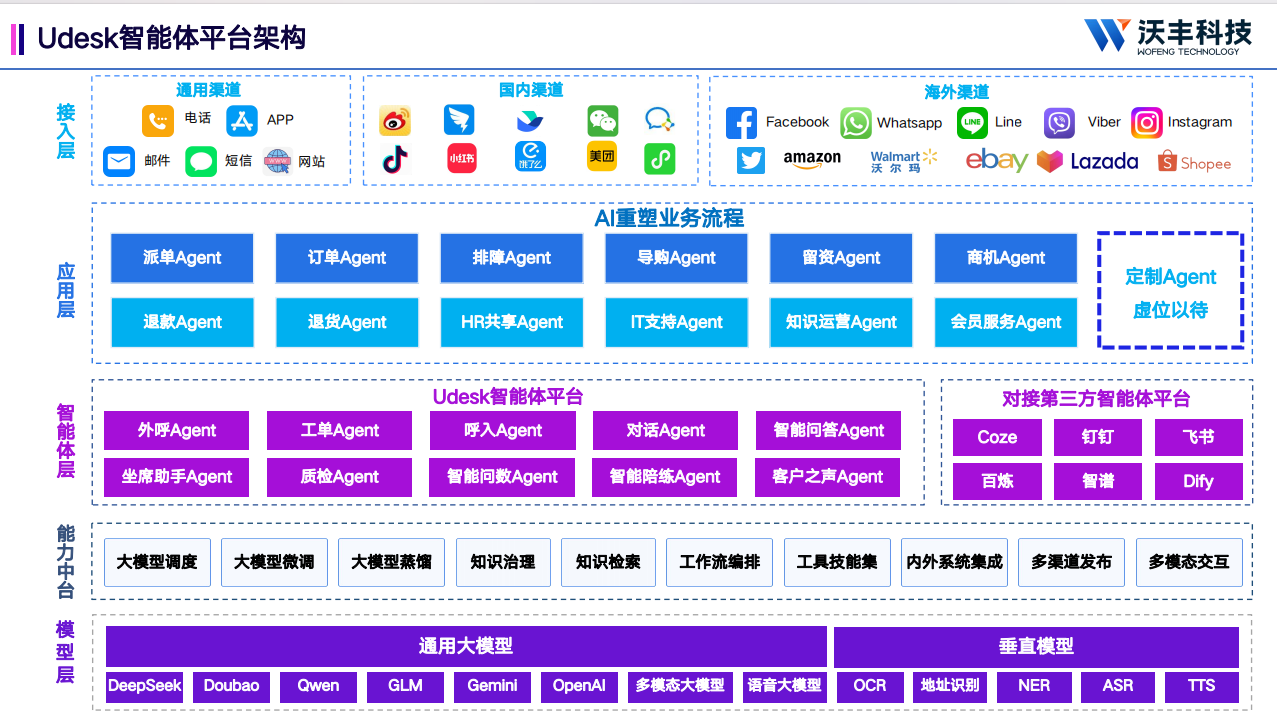Click the dashed 定制Agent 虚位以待 box
The width and height of the screenshot is (1277, 723).
point(1170,291)
